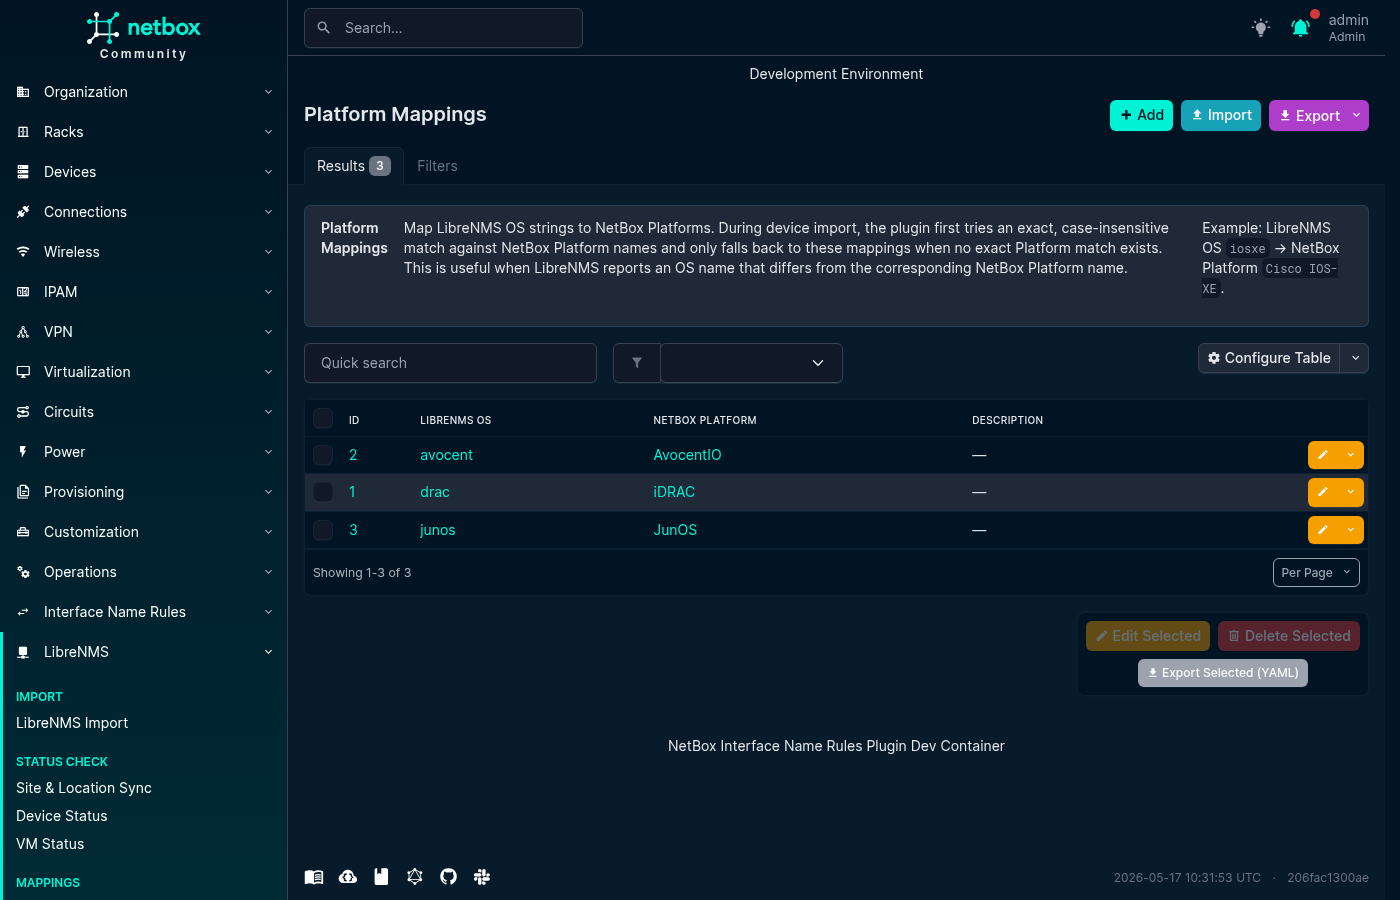Click the pencil edit icon for junos row

pyautogui.click(x=1322, y=530)
